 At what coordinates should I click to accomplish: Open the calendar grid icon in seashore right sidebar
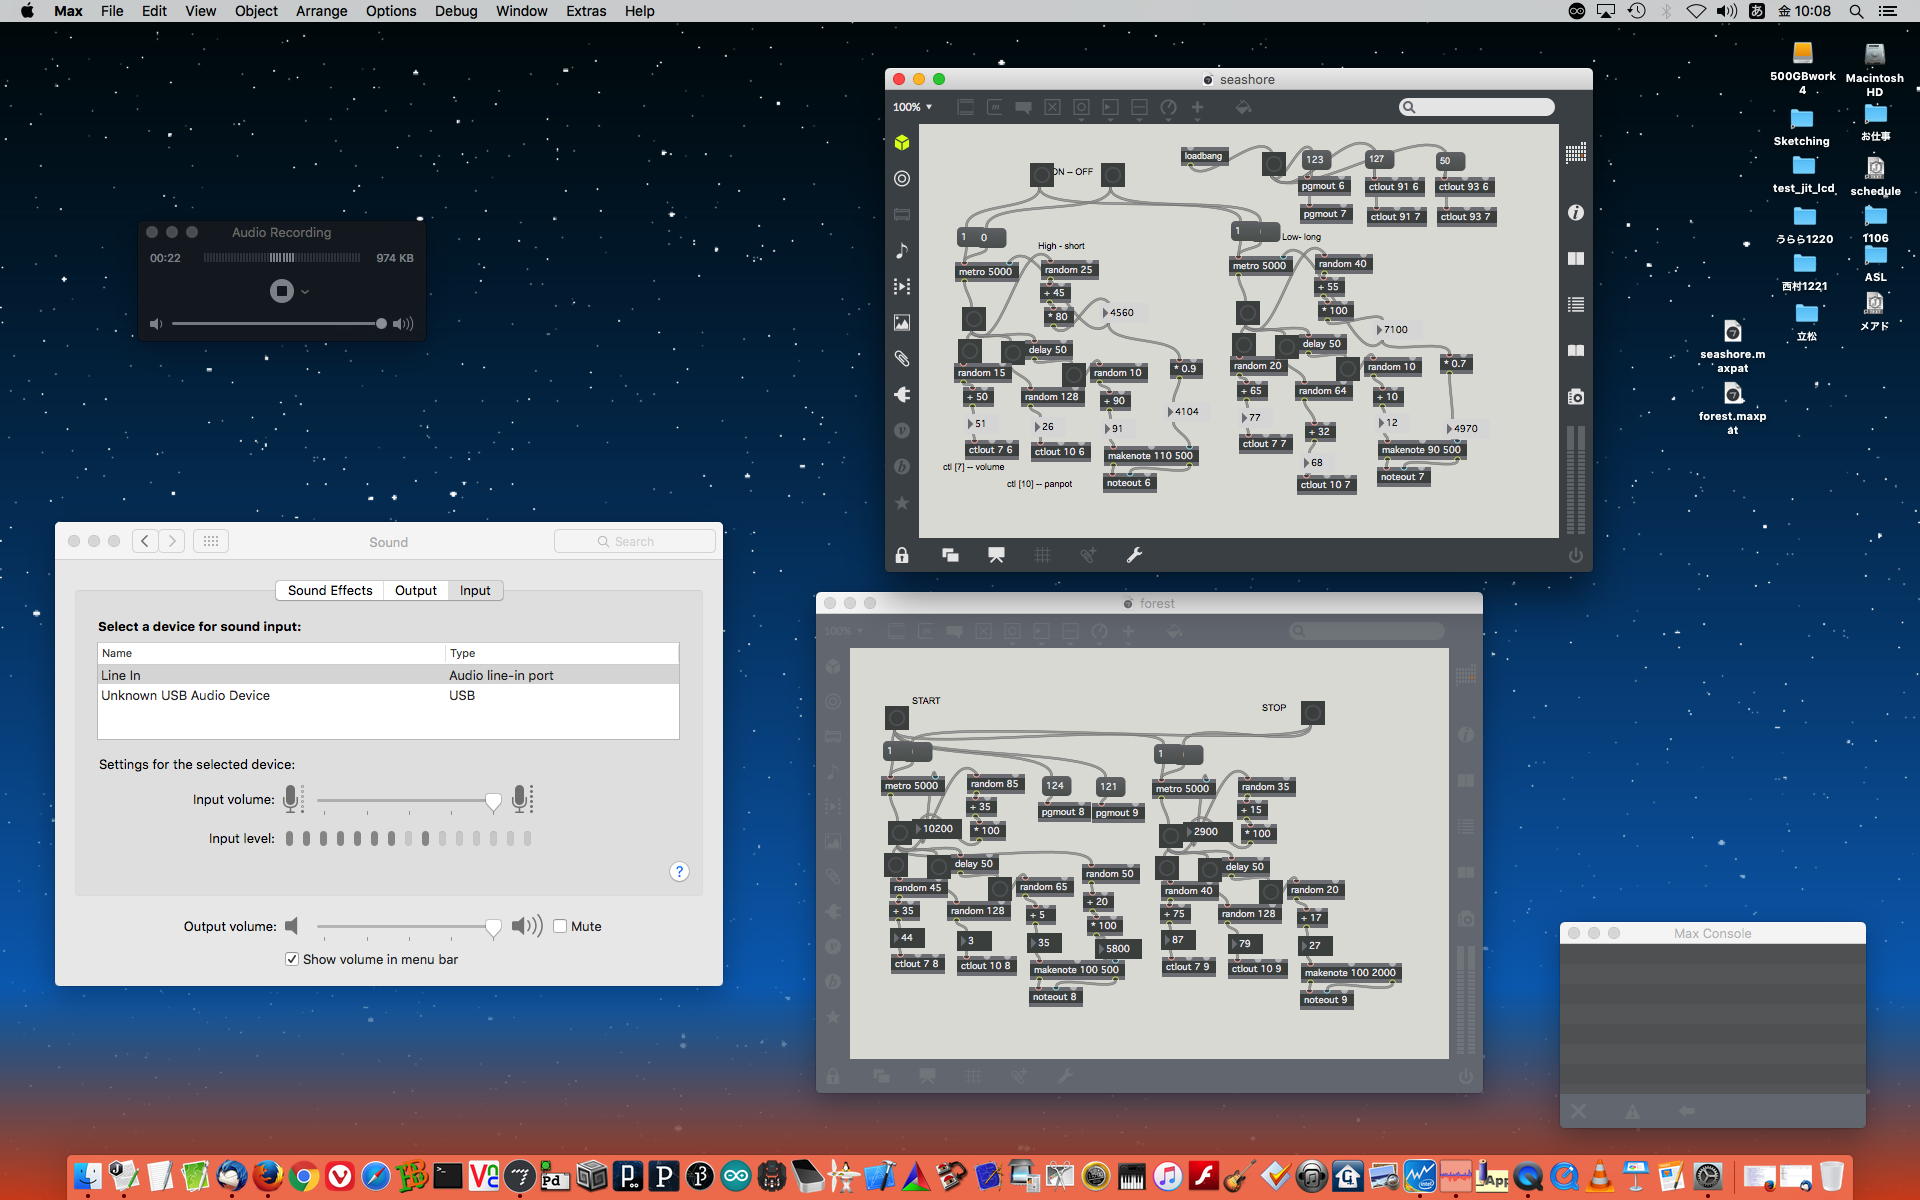[1576, 153]
